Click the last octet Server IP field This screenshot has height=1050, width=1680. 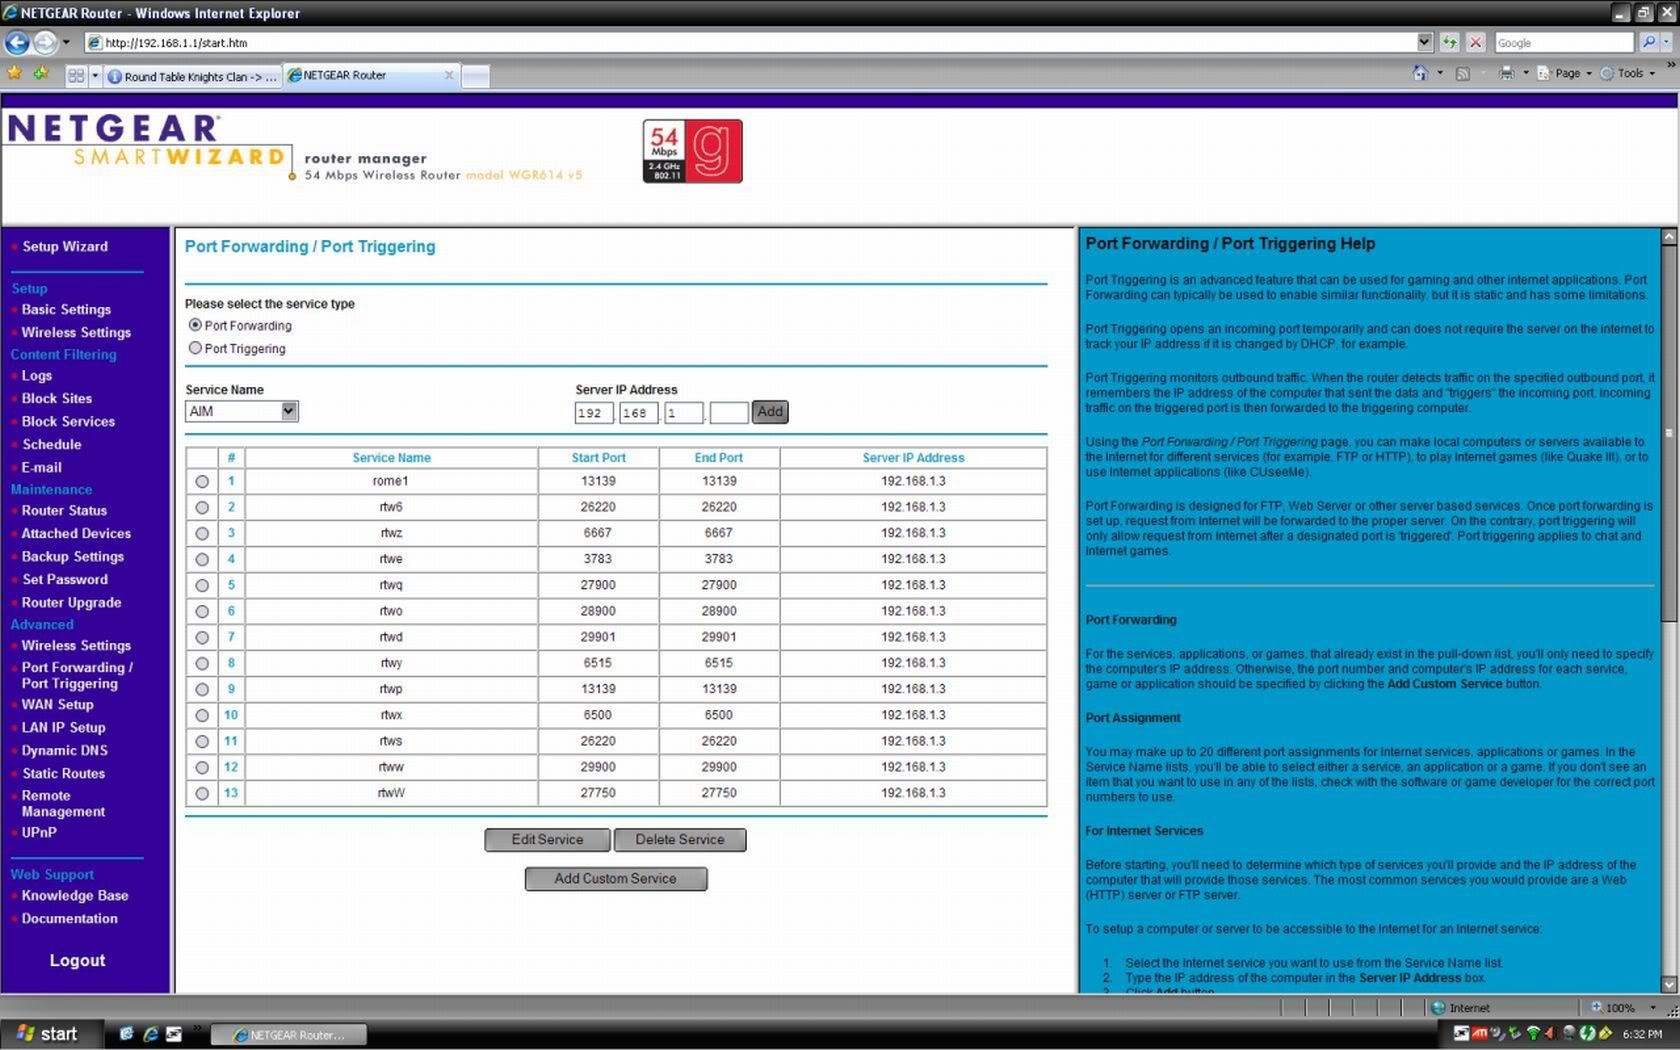click(728, 412)
